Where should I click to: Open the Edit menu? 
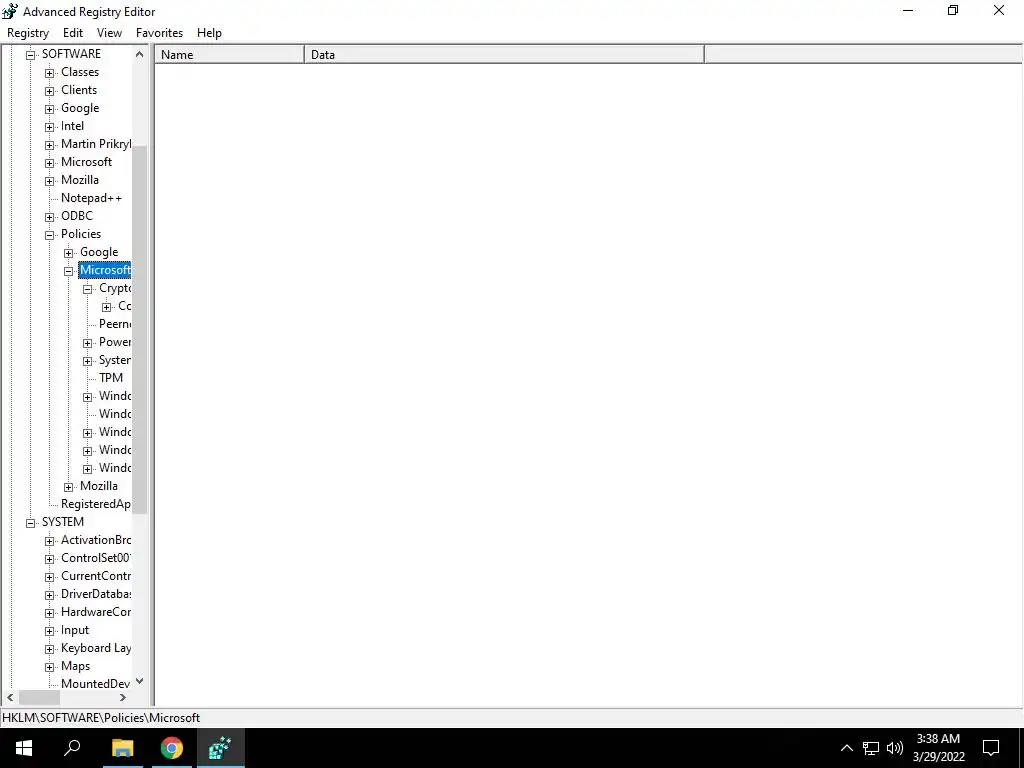[72, 33]
